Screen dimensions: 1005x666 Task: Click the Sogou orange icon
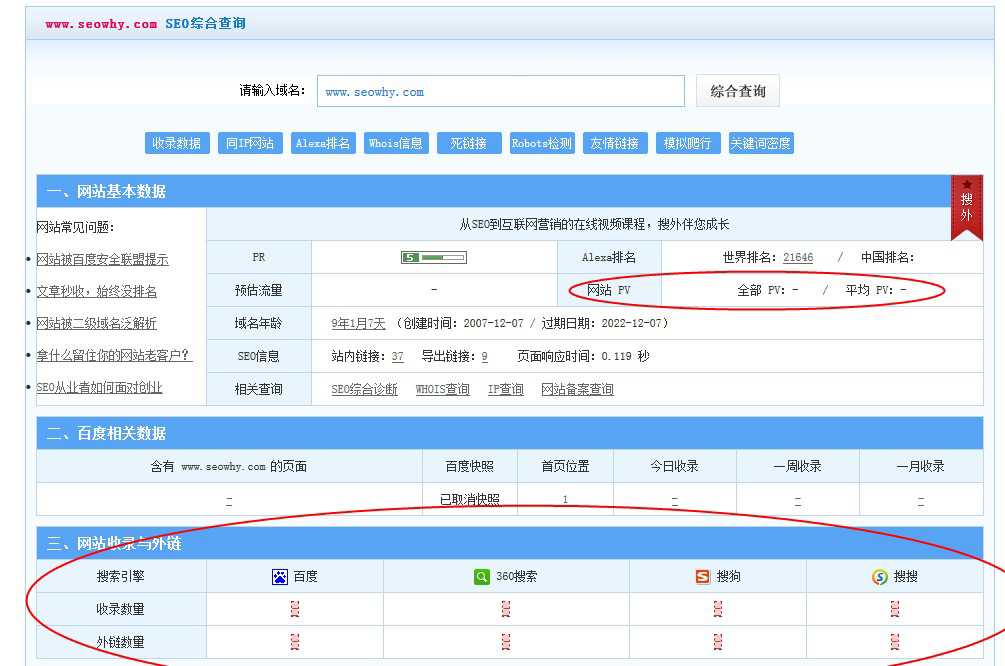703,577
